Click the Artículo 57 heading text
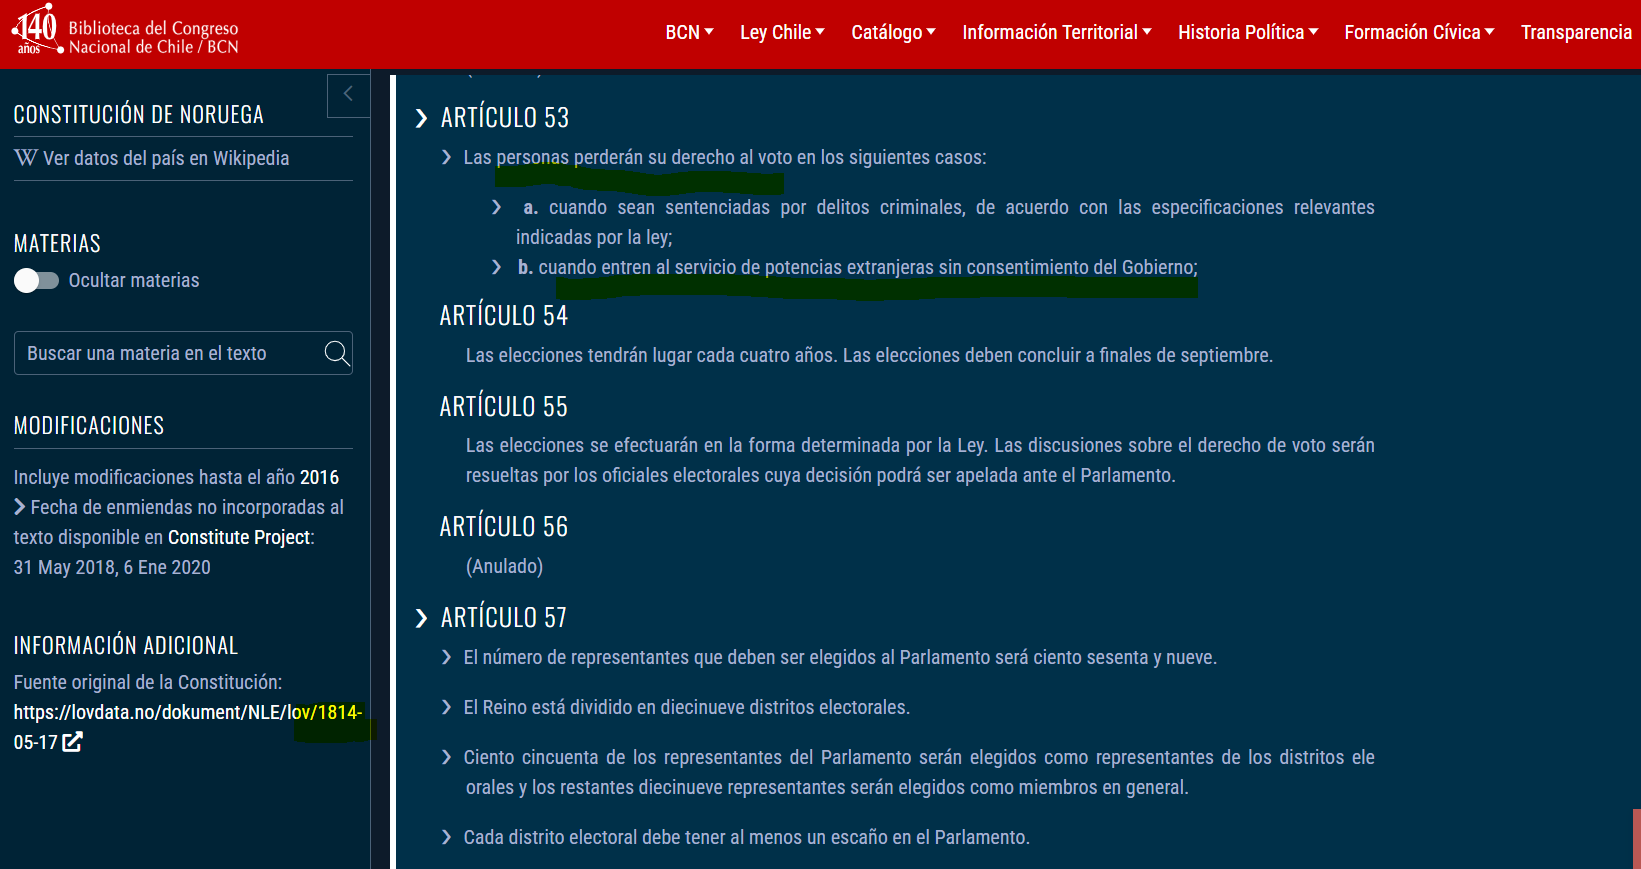This screenshot has width=1641, height=869. (x=504, y=618)
